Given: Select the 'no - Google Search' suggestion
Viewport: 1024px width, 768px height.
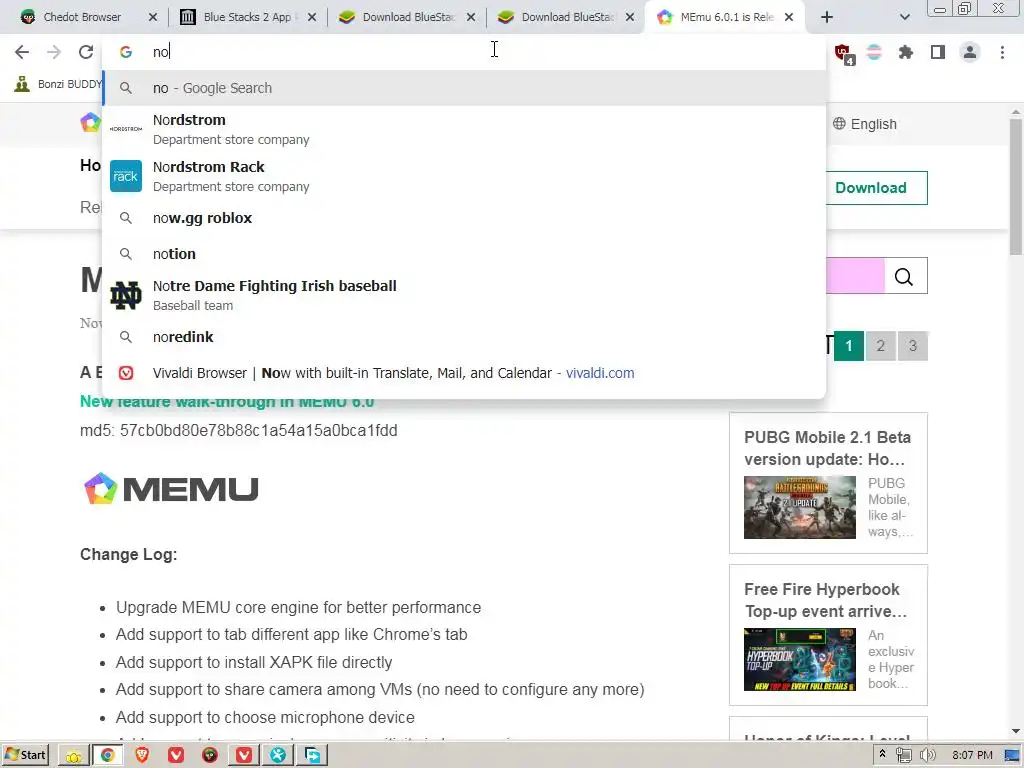Looking at the screenshot, I should [464, 88].
